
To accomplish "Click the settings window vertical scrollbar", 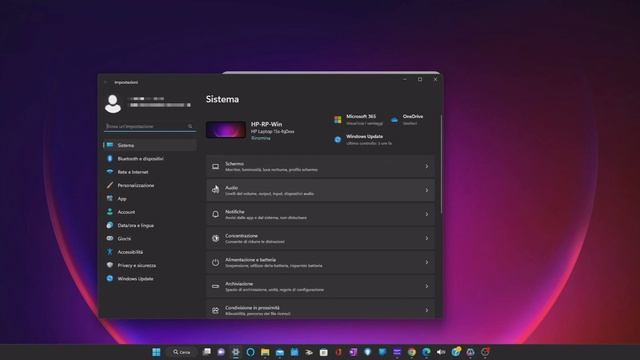I will click(441, 164).
